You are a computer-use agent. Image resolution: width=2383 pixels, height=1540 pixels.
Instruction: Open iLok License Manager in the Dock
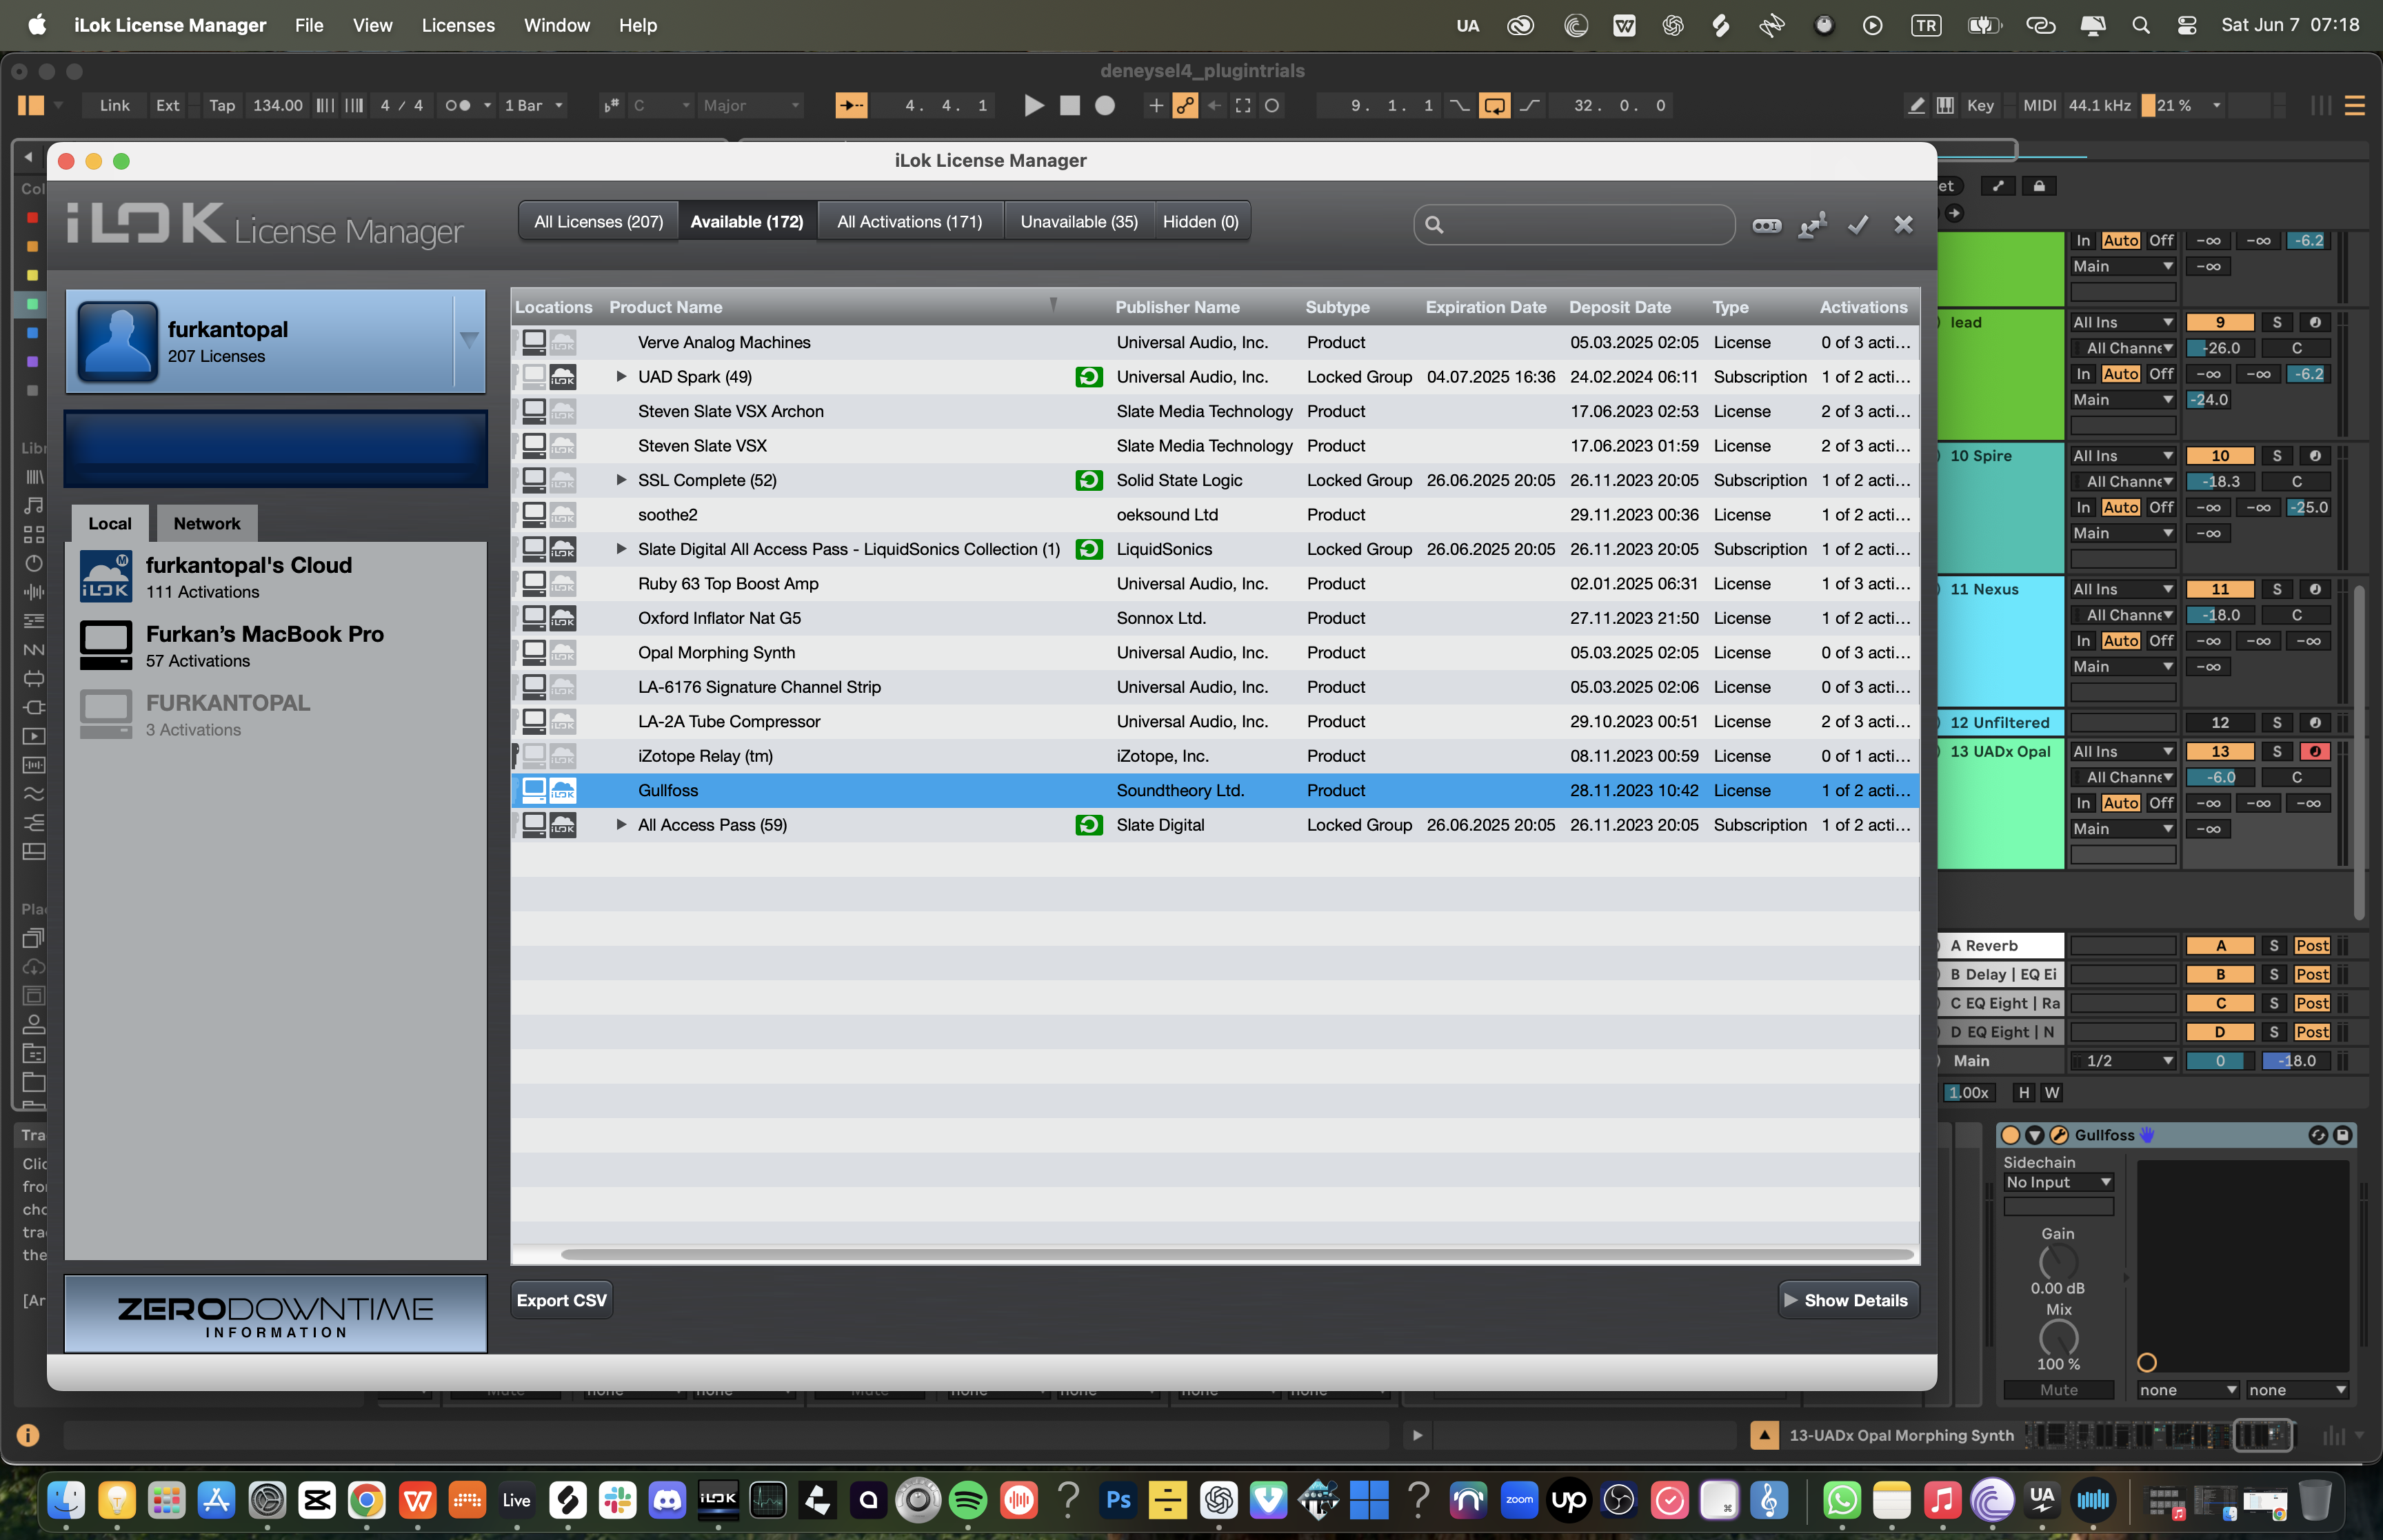click(x=718, y=1500)
